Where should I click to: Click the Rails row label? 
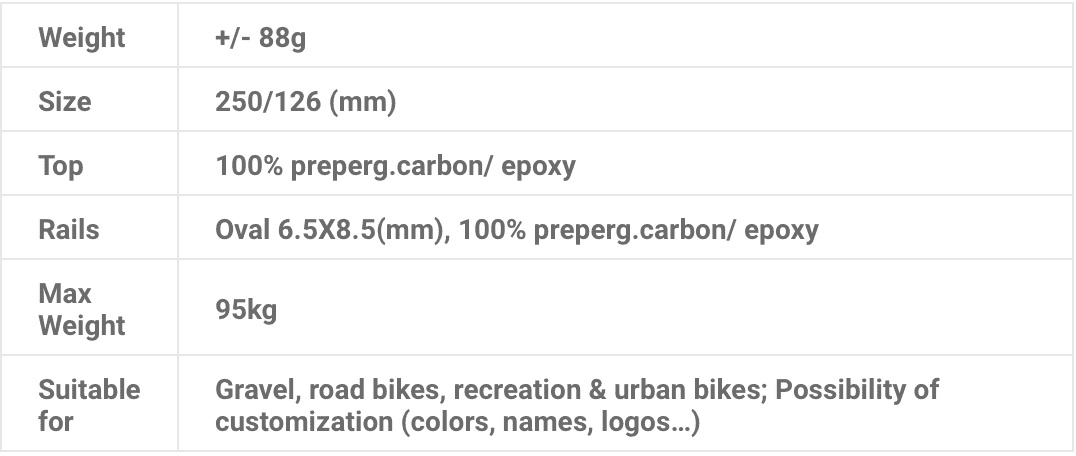pyautogui.click(x=69, y=230)
